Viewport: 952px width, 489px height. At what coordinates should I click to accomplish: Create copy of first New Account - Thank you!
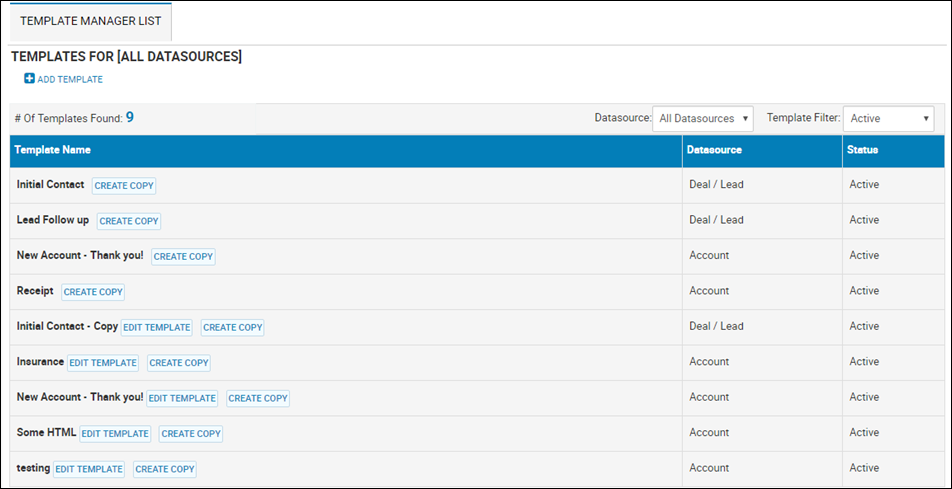[x=183, y=256]
